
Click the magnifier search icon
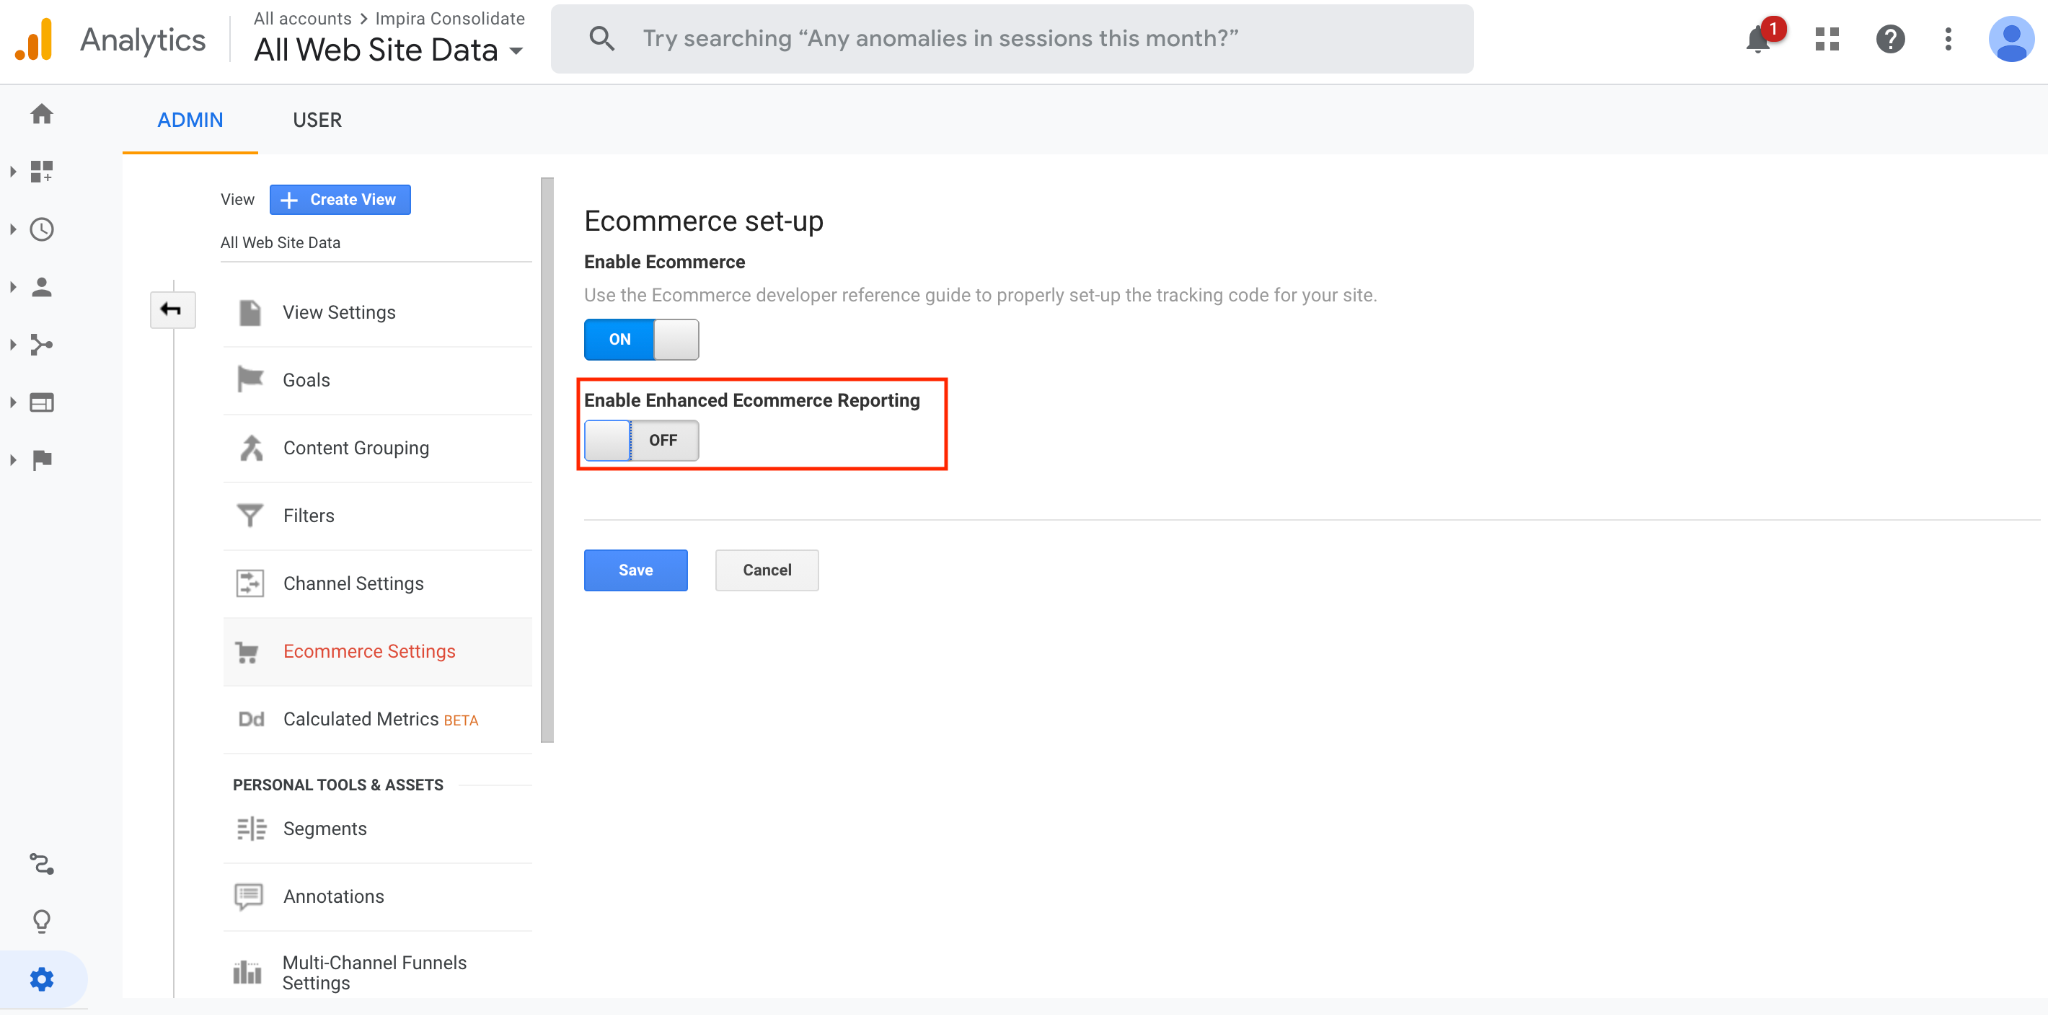coord(601,39)
